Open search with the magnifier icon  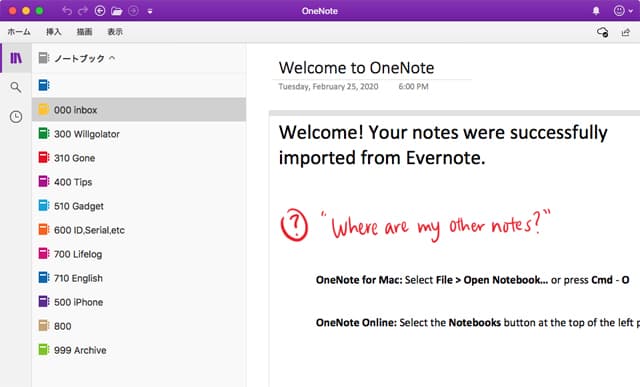(16, 87)
